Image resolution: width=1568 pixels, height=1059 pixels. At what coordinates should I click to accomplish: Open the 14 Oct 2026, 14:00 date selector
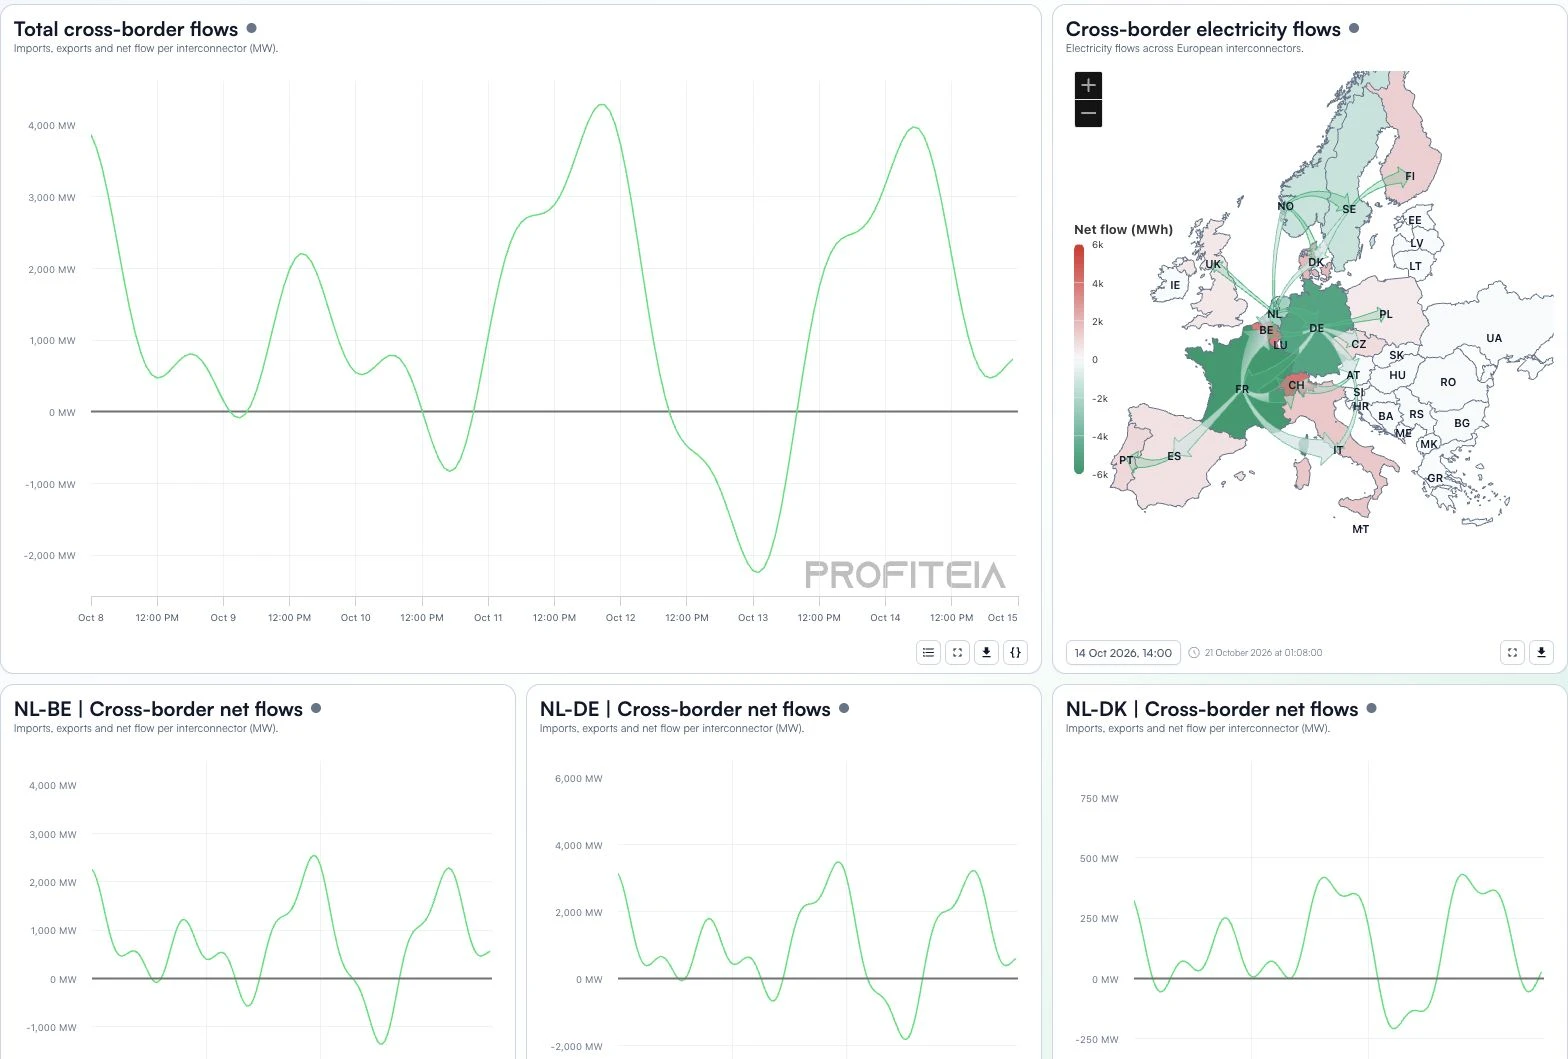(1123, 653)
